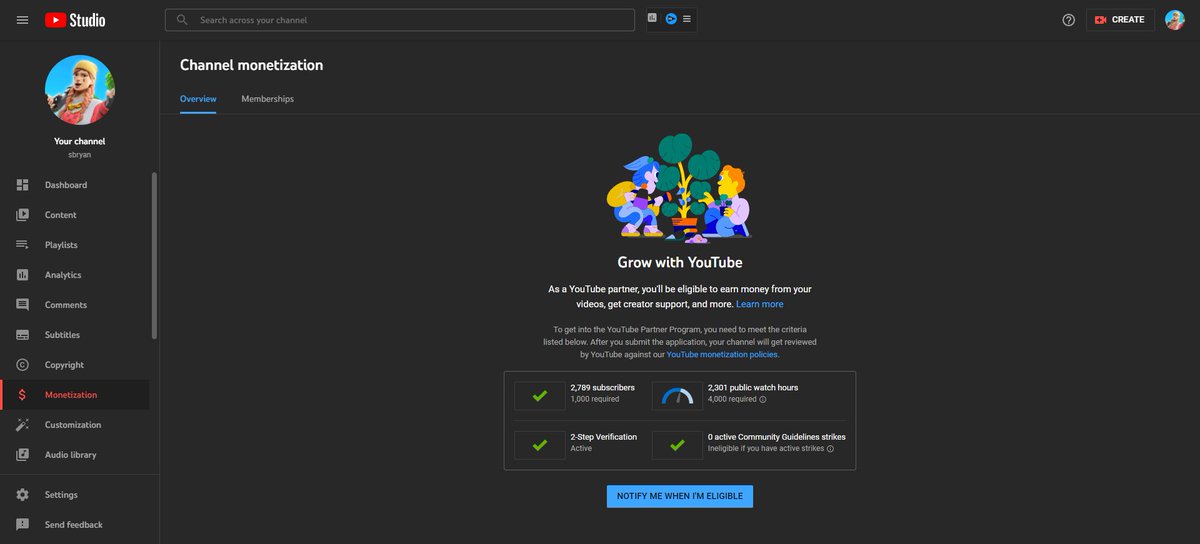
Task: Click the Subtitles icon in sidebar
Action: (x=22, y=335)
